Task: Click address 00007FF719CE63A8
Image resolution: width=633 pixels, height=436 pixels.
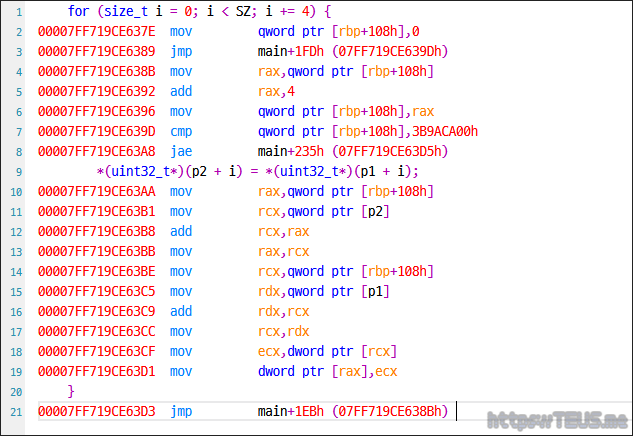Action: (x=96, y=151)
